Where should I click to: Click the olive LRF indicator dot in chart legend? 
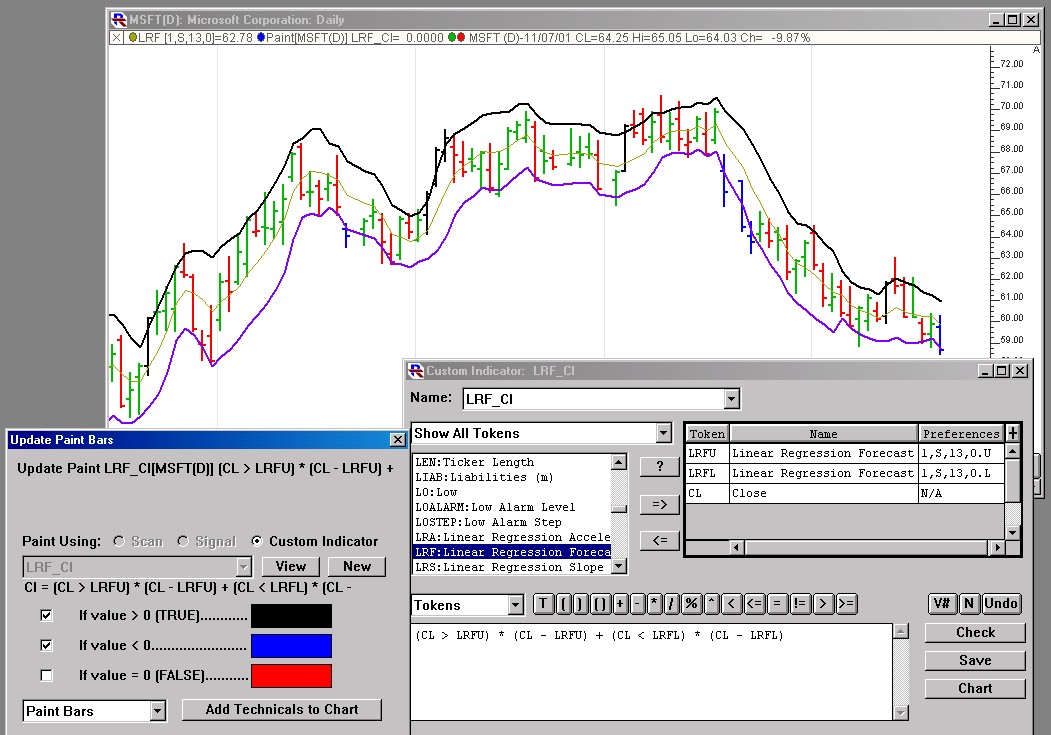(x=133, y=38)
